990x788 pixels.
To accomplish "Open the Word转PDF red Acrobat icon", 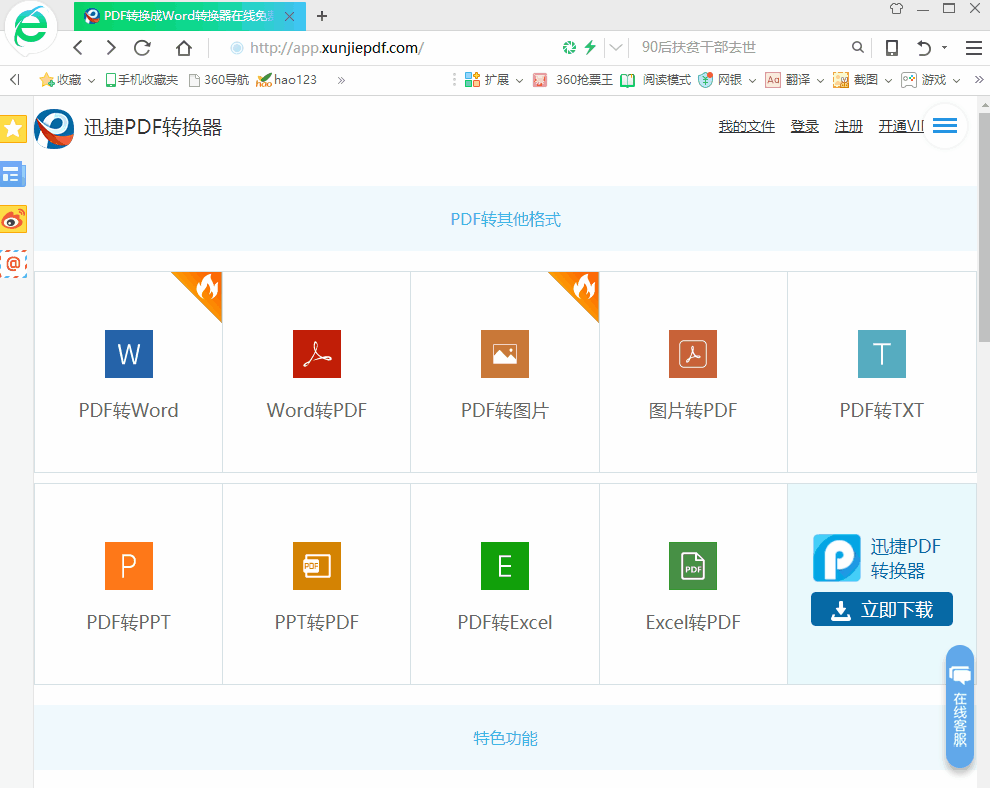I will (x=317, y=354).
